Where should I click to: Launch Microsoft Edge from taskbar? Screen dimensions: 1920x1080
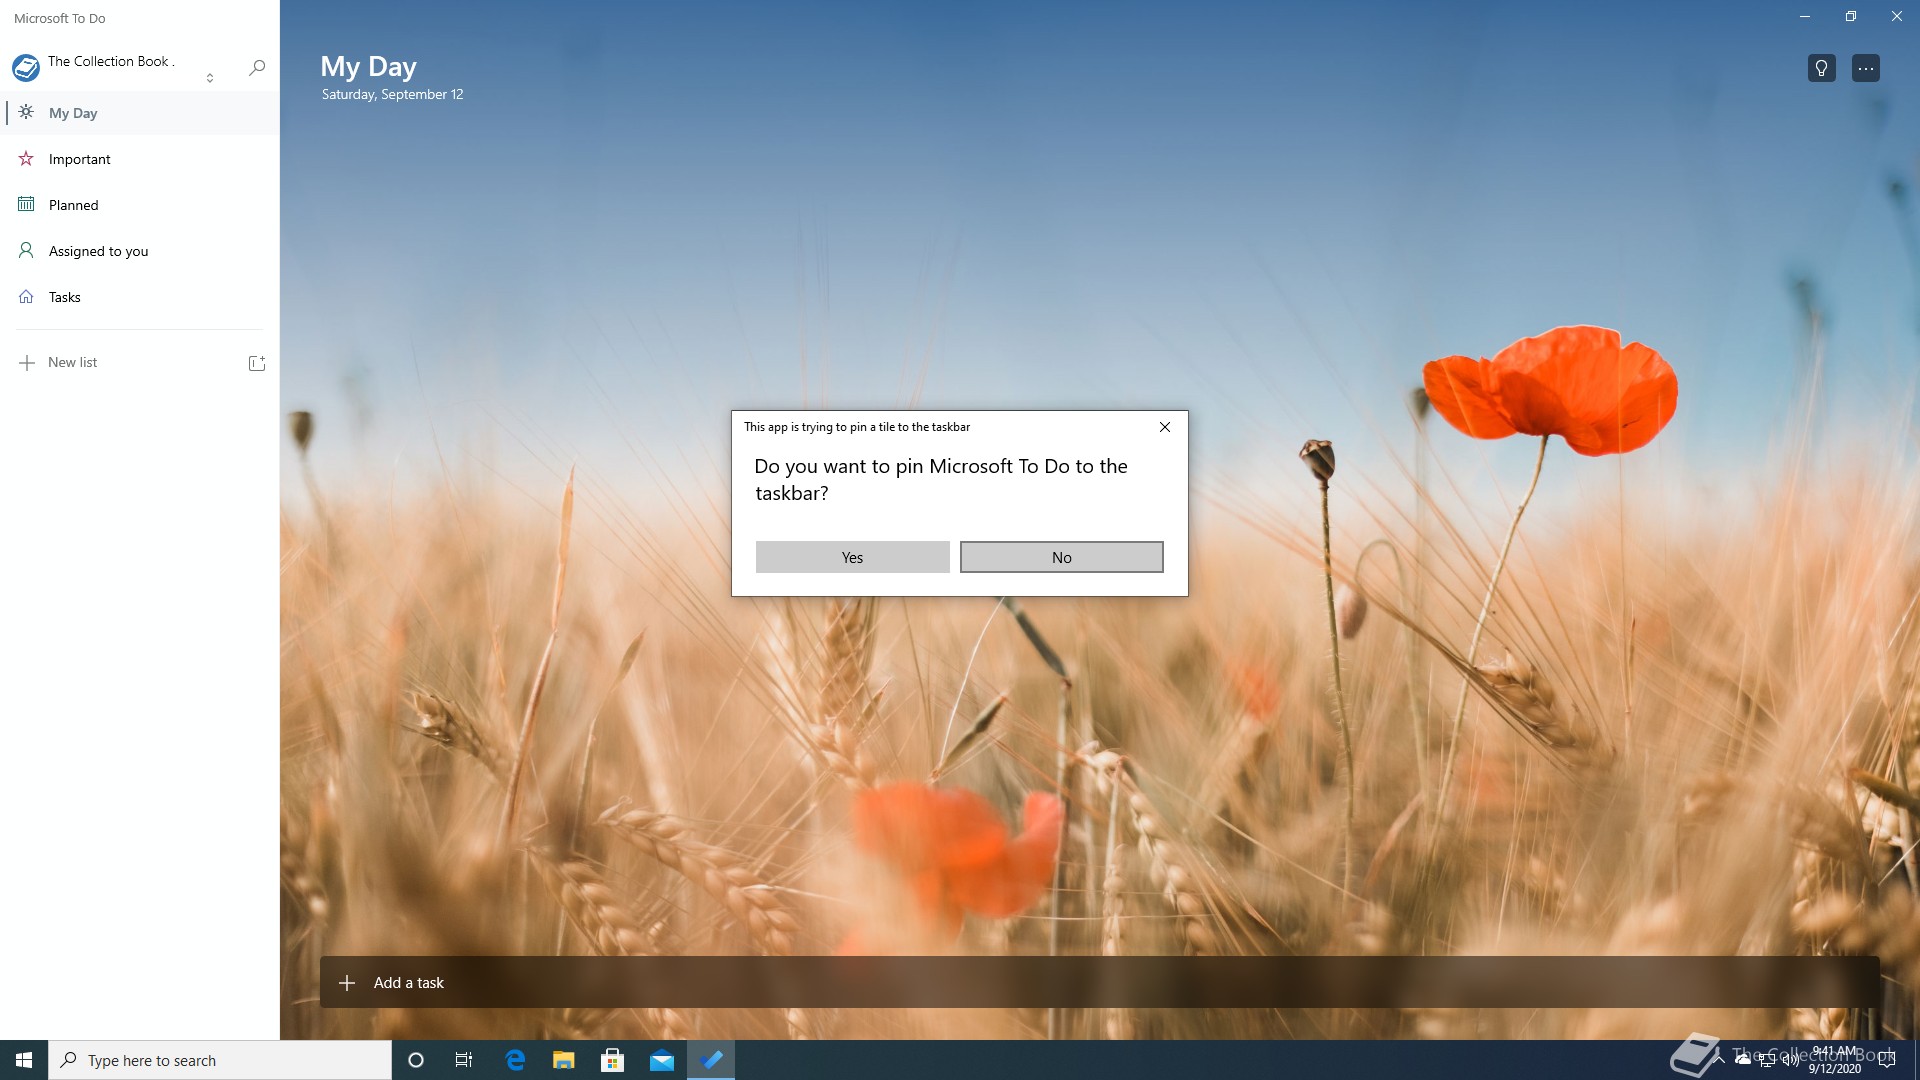515,1060
